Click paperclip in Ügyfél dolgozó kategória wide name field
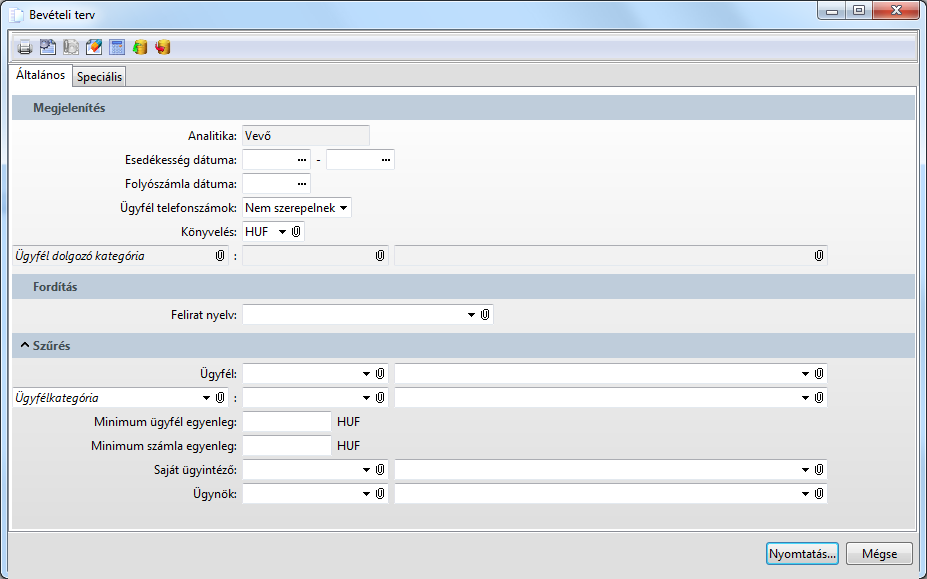The width and height of the screenshot is (927, 579). point(819,255)
